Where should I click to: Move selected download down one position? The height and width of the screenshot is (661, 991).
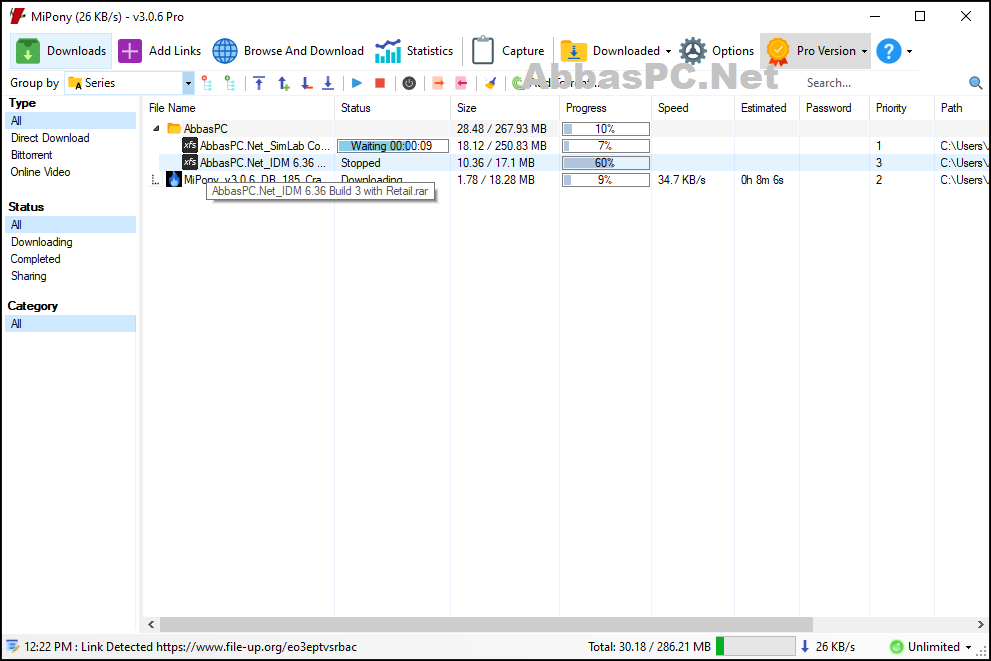click(x=307, y=83)
